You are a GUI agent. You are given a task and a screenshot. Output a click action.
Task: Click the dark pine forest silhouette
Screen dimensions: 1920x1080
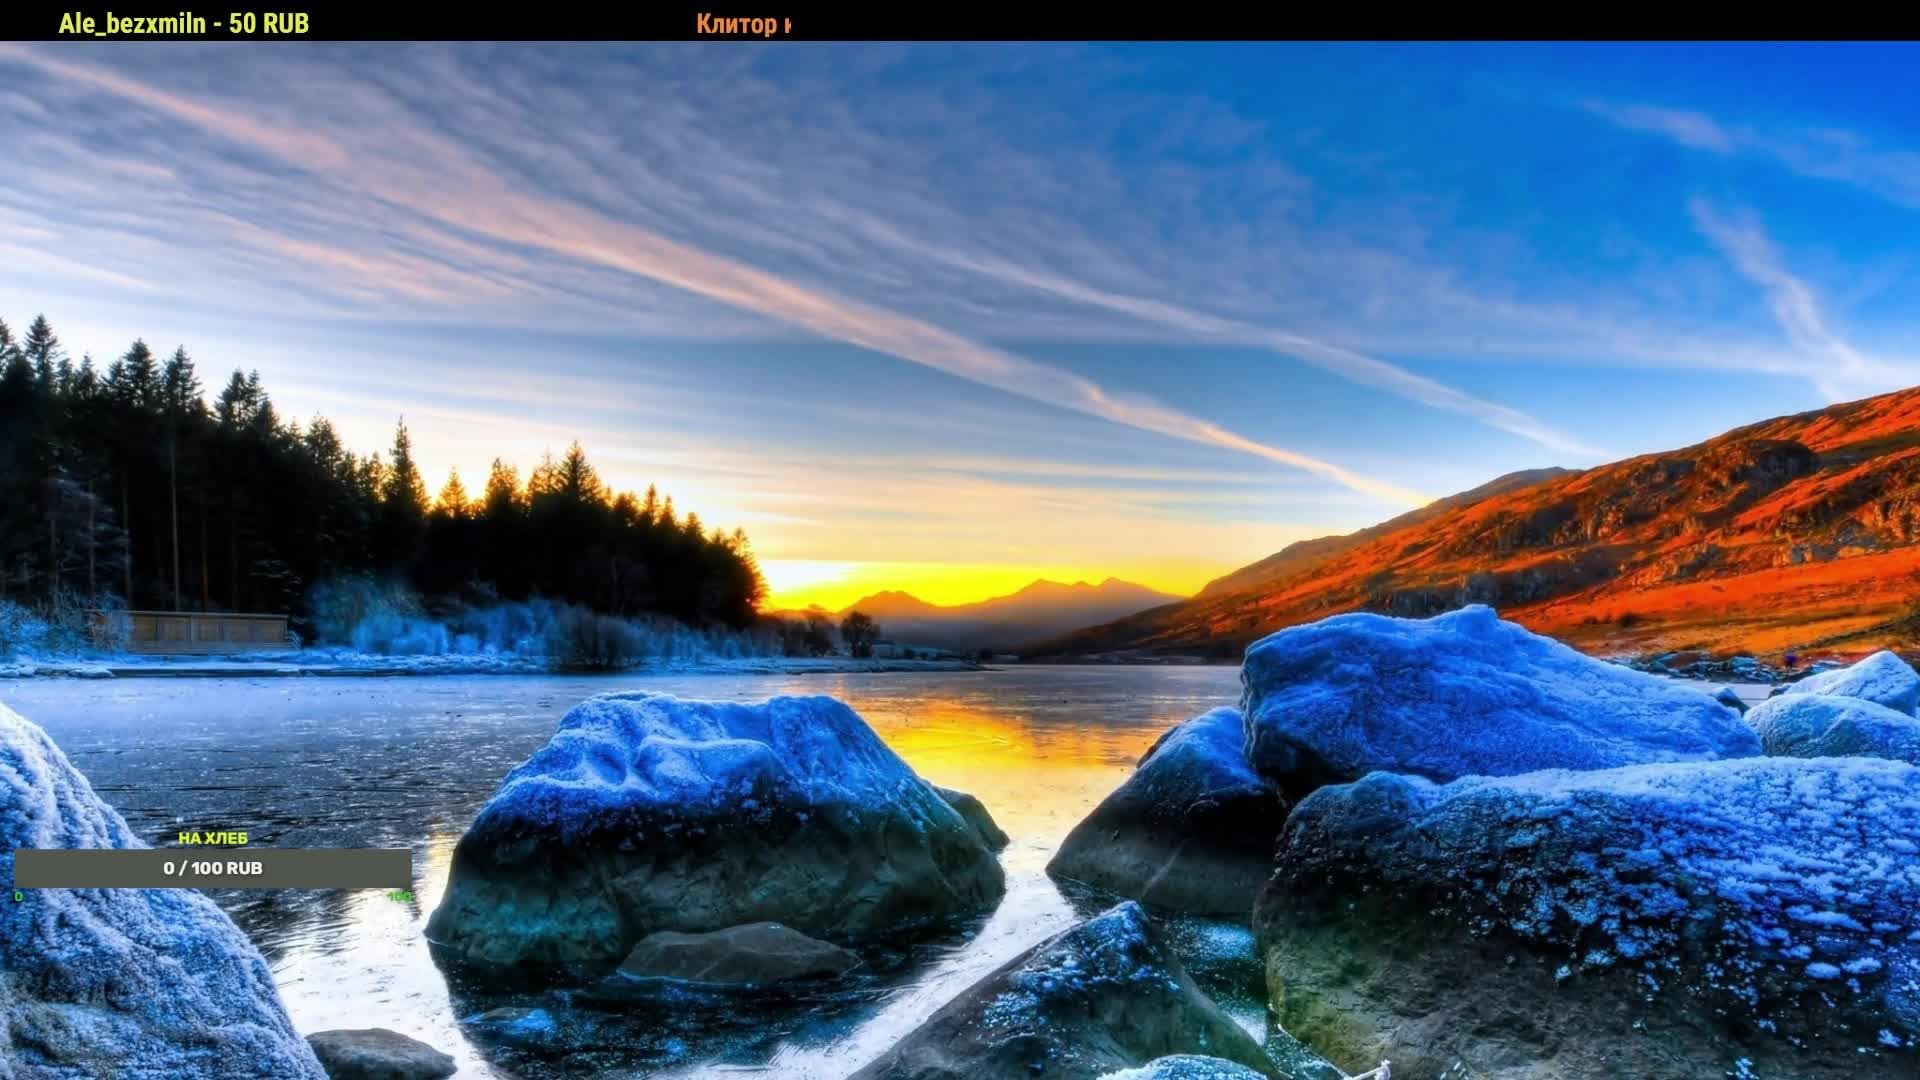[x=250, y=500]
